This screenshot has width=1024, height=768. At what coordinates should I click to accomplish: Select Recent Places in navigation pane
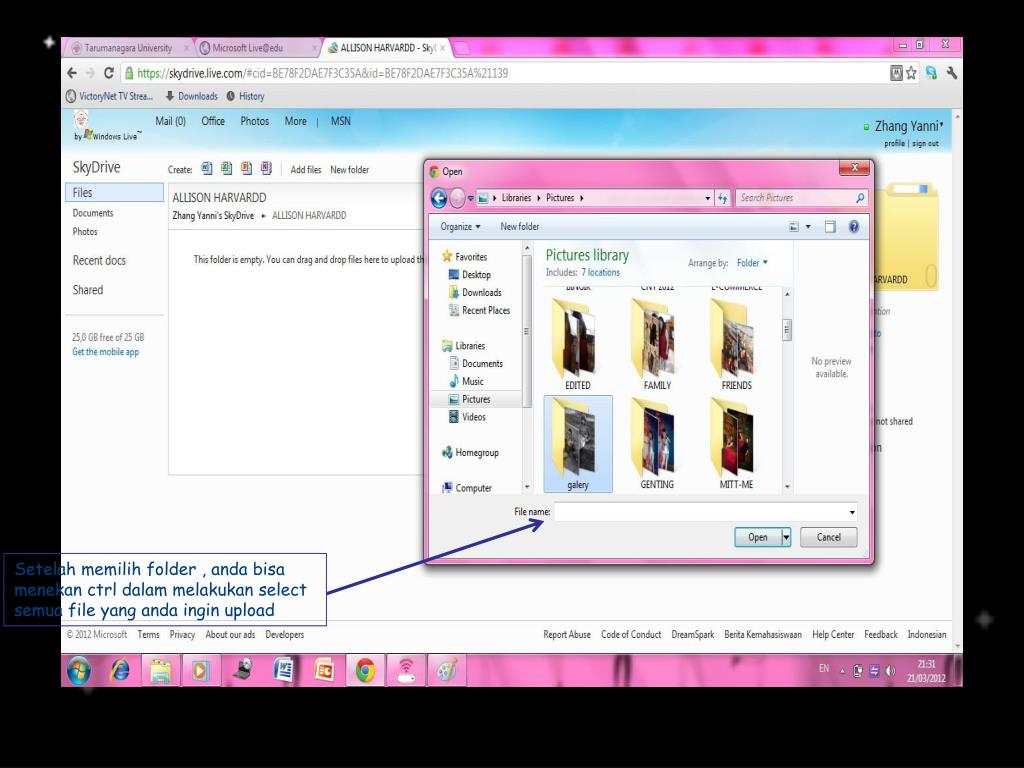479,310
